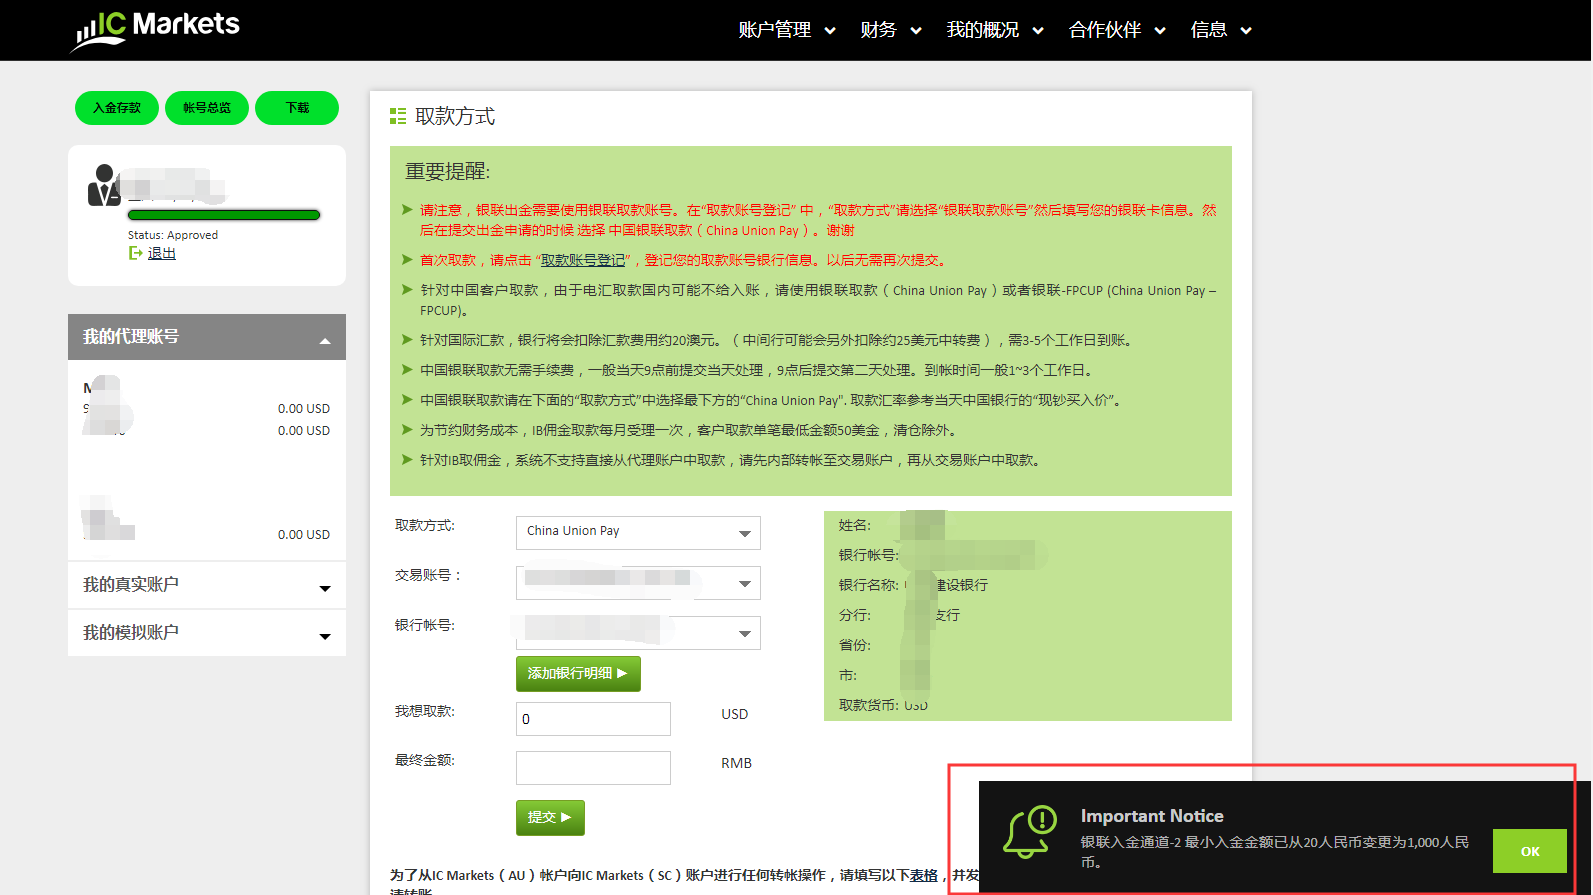
Task: Open the 取款账号登记 link
Action: pos(583,260)
